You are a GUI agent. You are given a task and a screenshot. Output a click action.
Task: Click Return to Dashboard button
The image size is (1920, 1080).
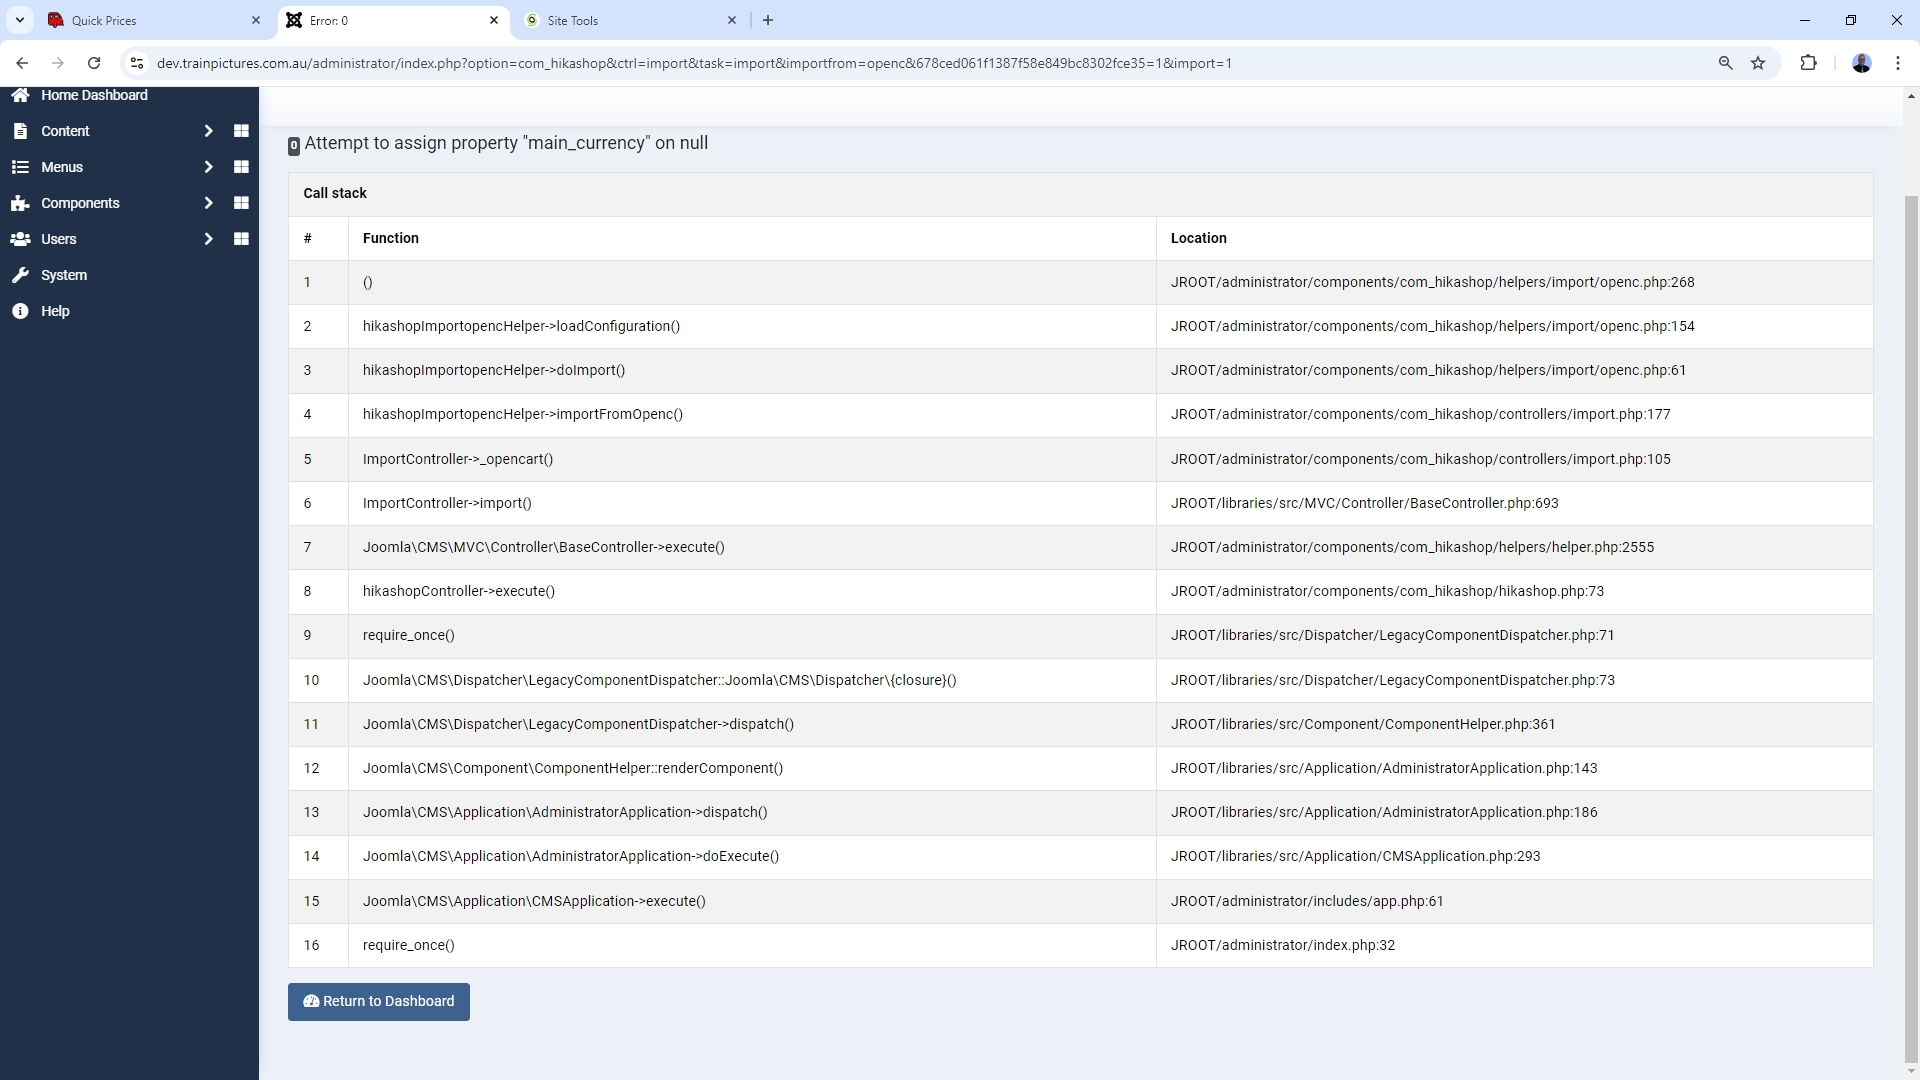pyautogui.click(x=379, y=1001)
